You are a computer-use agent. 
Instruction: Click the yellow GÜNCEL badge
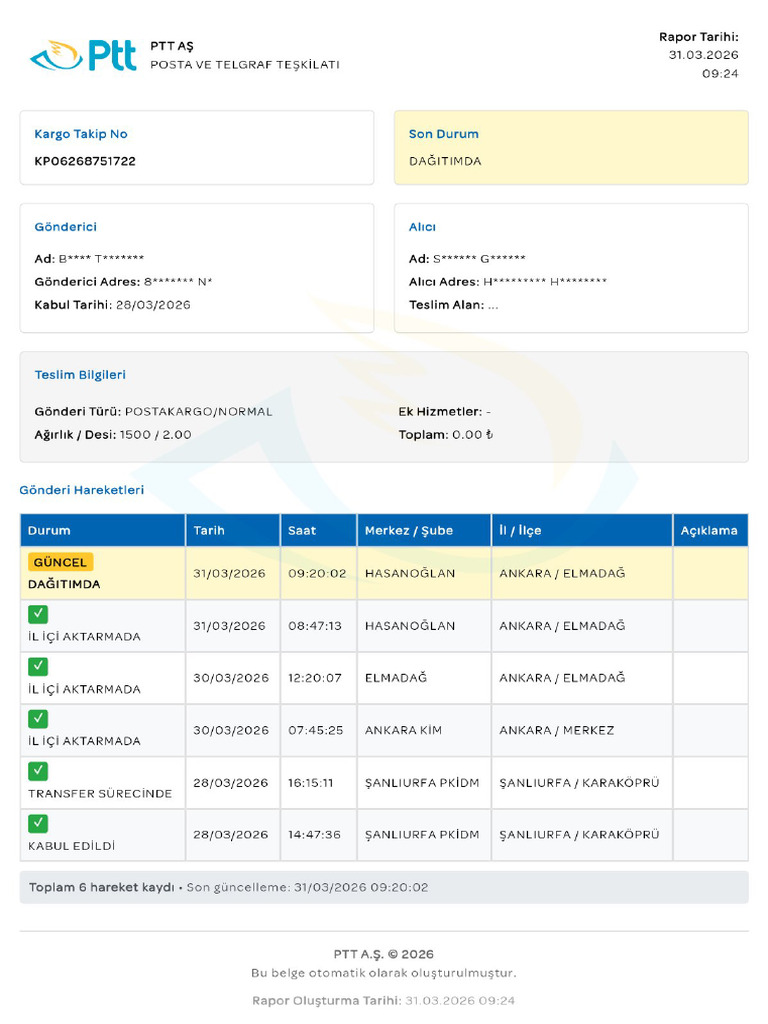[x=60, y=562]
